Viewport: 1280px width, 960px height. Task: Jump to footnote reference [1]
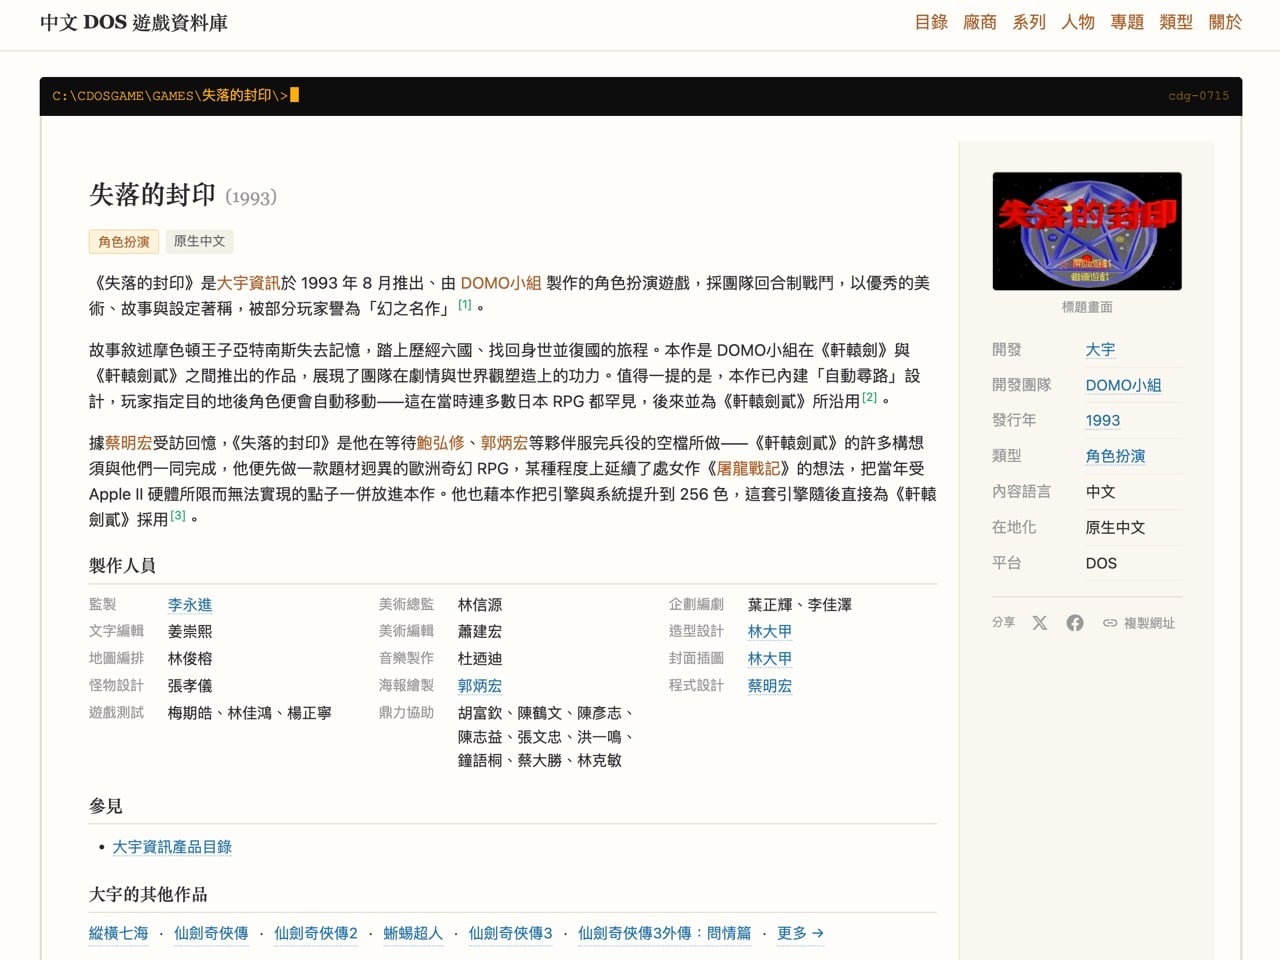(465, 304)
